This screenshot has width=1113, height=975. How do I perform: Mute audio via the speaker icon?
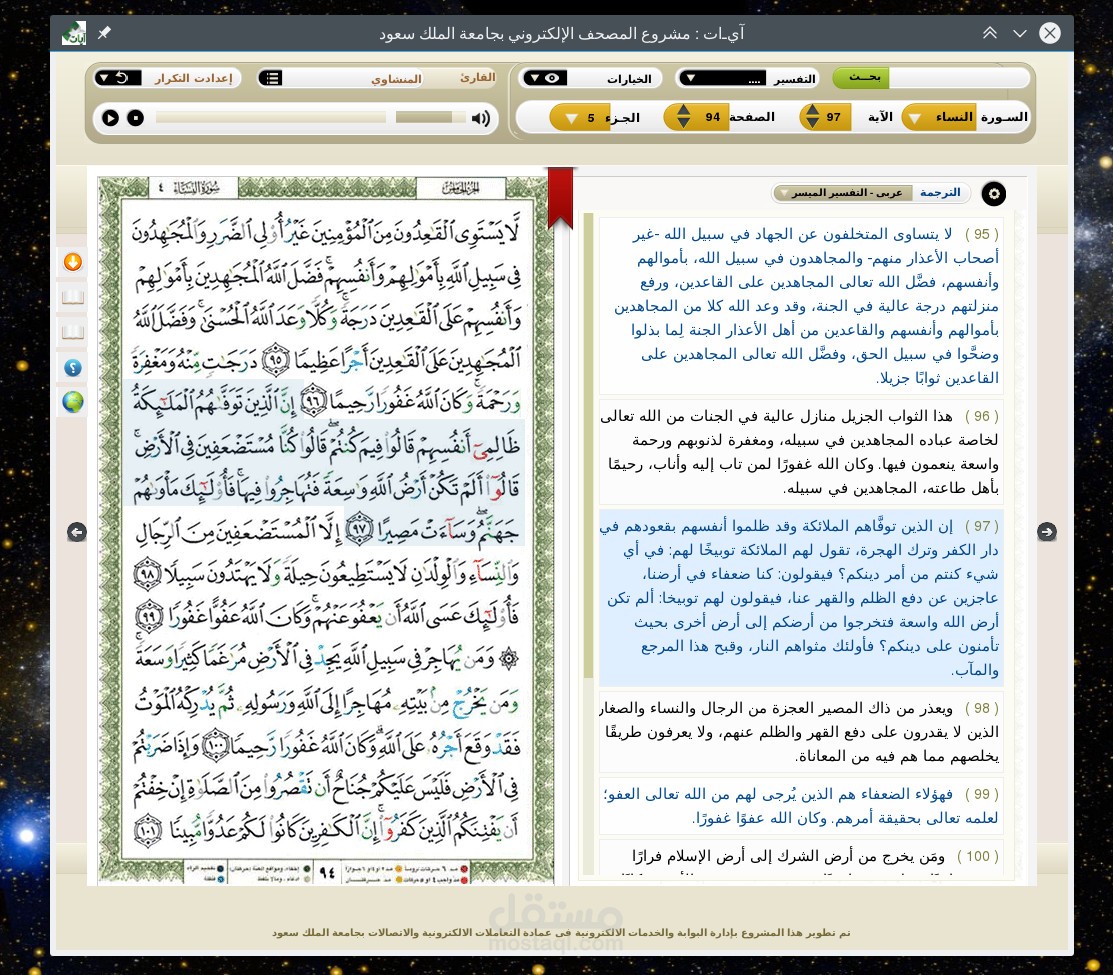(x=481, y=118)
